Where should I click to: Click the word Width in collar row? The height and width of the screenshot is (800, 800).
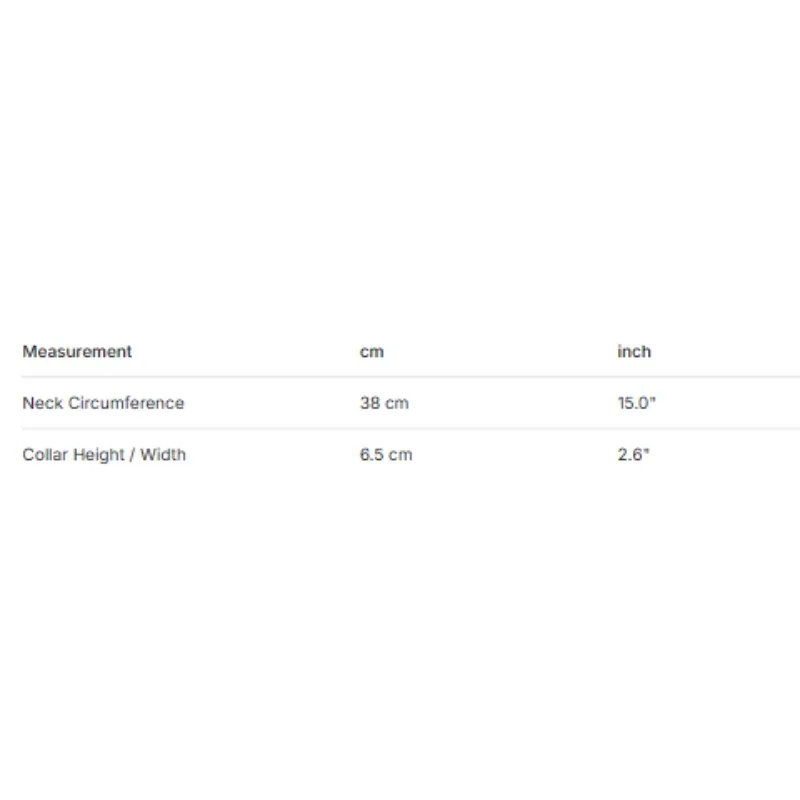tap(163, 455)
